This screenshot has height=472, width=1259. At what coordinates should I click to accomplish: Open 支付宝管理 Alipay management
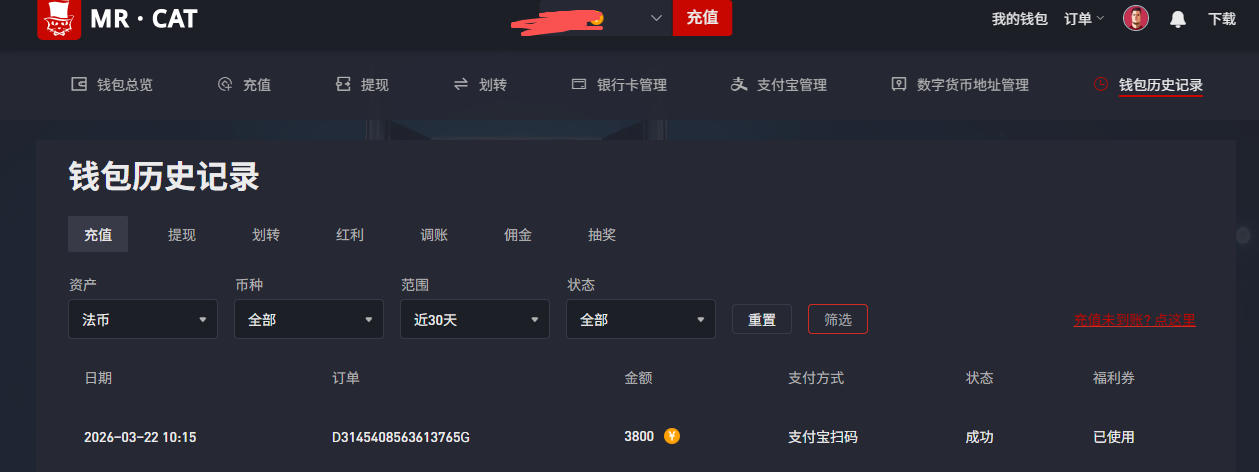pyautogui.click(x=778, y=85)
